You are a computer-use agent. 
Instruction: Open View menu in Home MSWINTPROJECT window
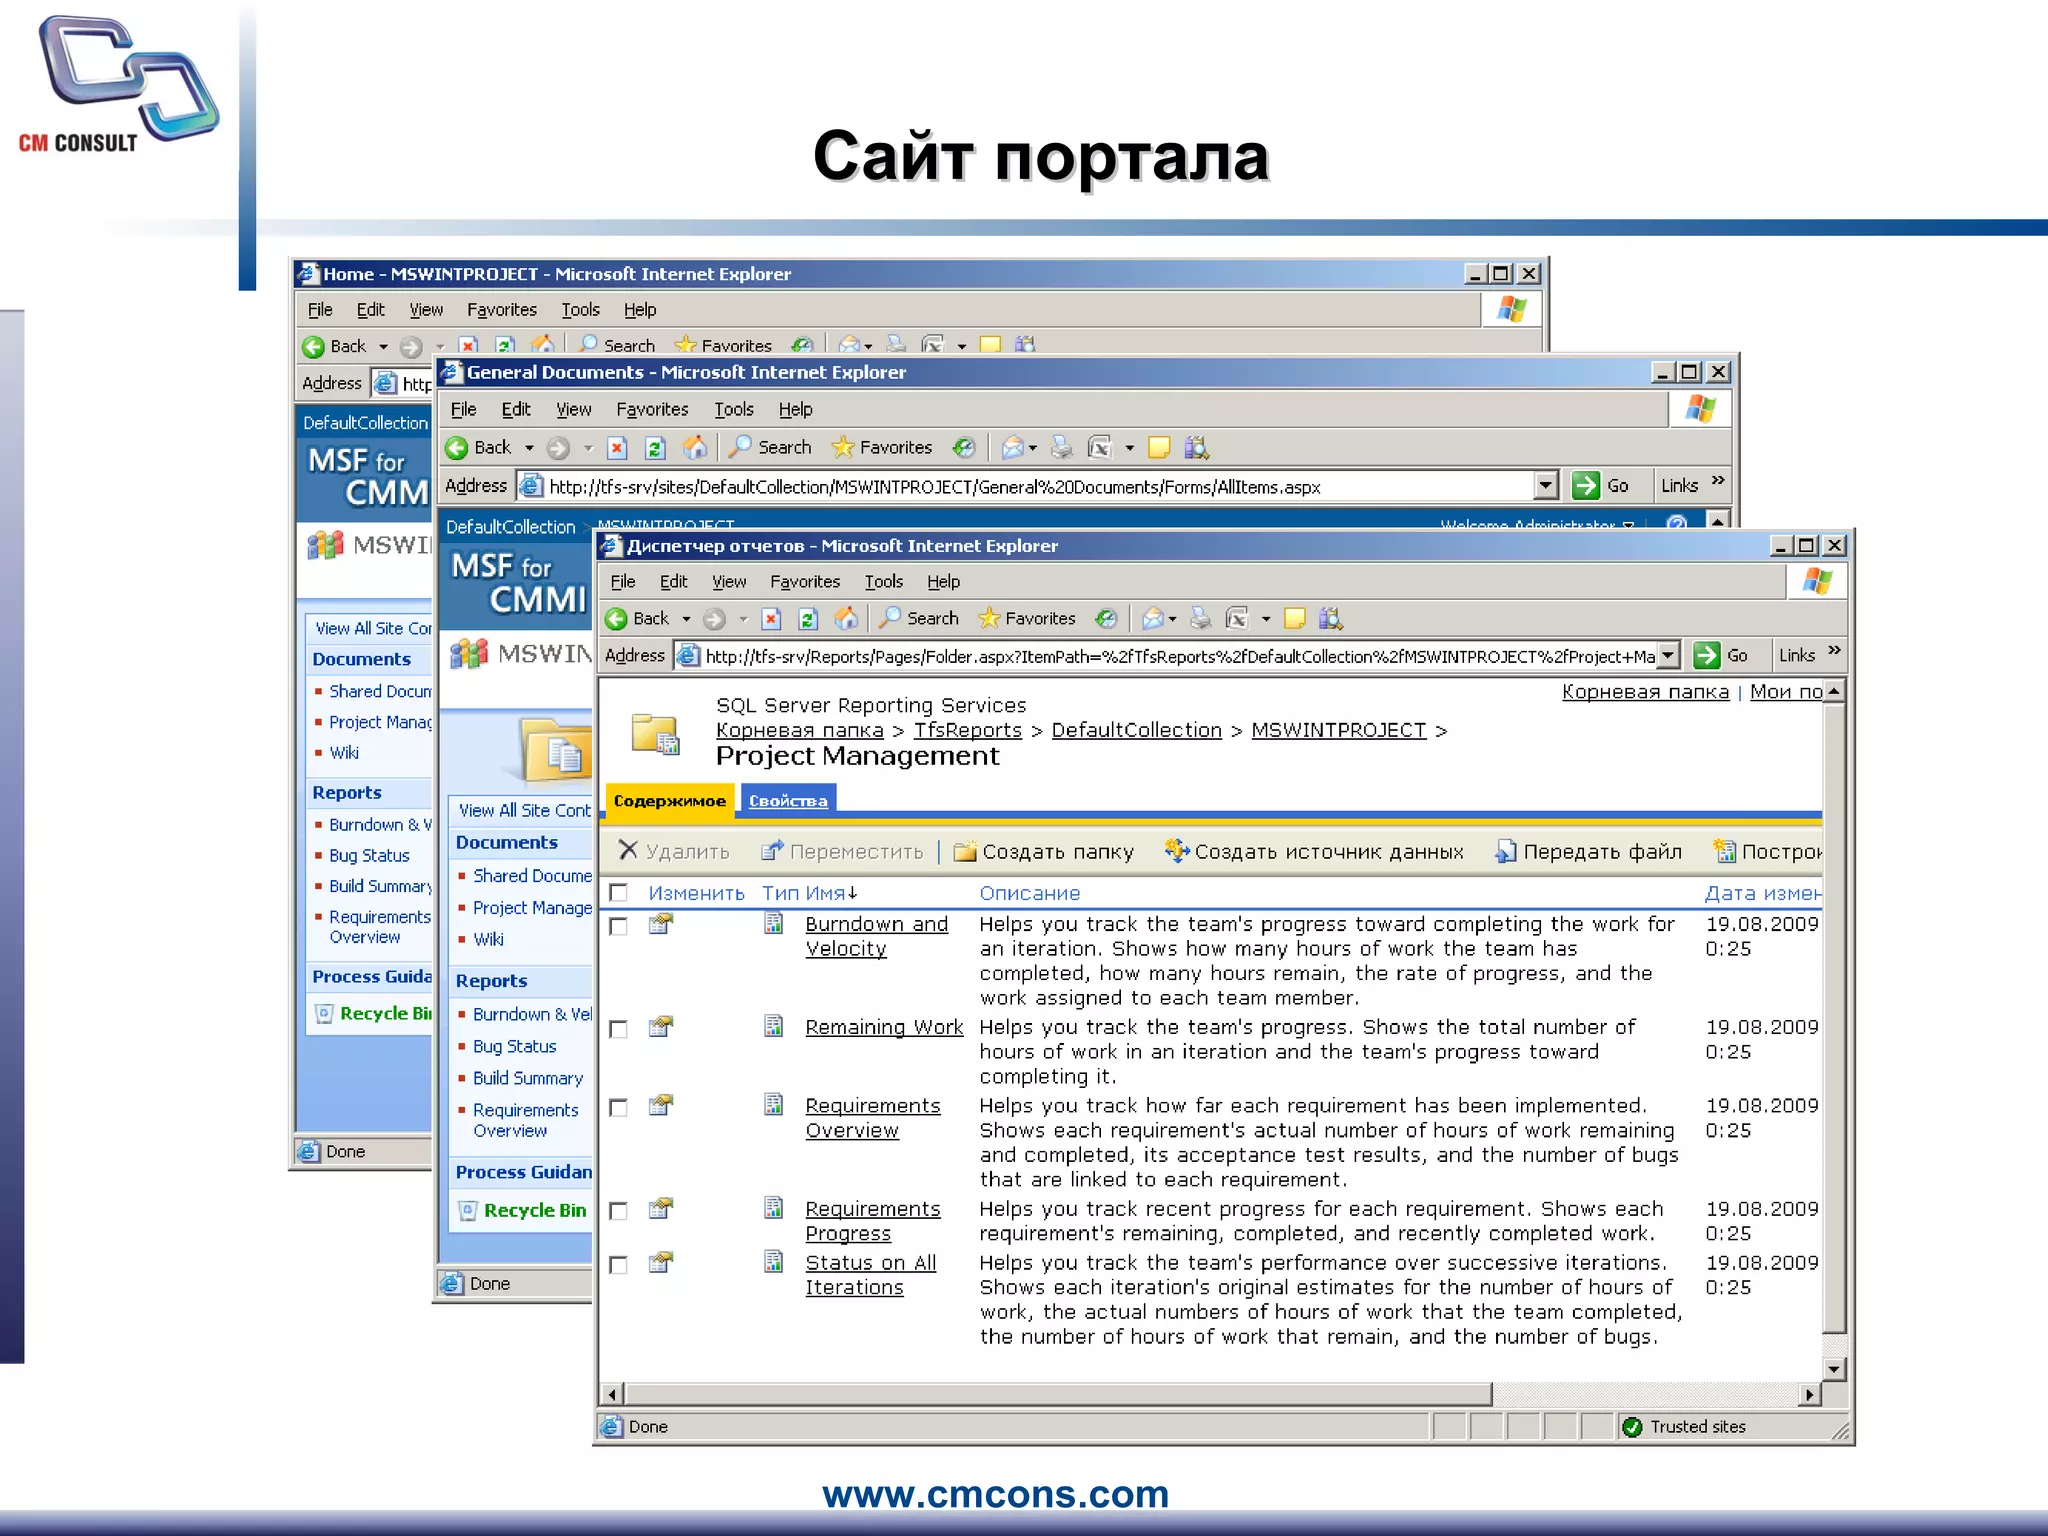pos(426,310)
